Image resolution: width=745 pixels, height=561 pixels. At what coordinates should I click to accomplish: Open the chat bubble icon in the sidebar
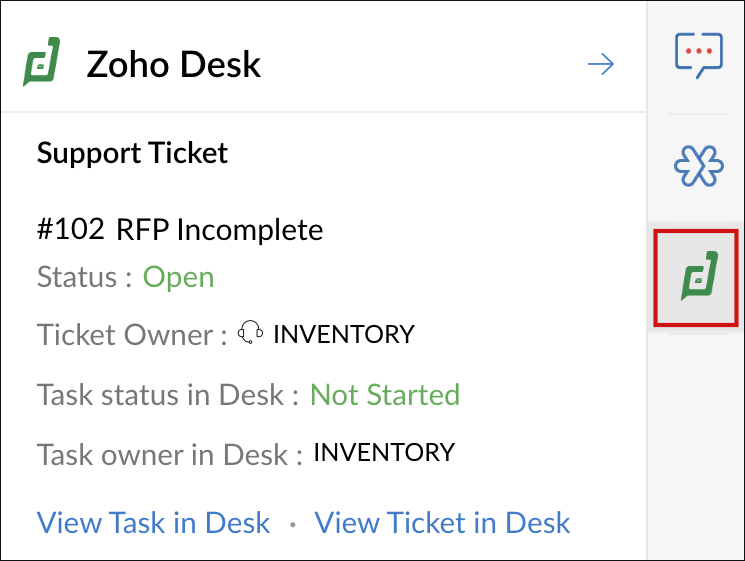click(698, 56)
